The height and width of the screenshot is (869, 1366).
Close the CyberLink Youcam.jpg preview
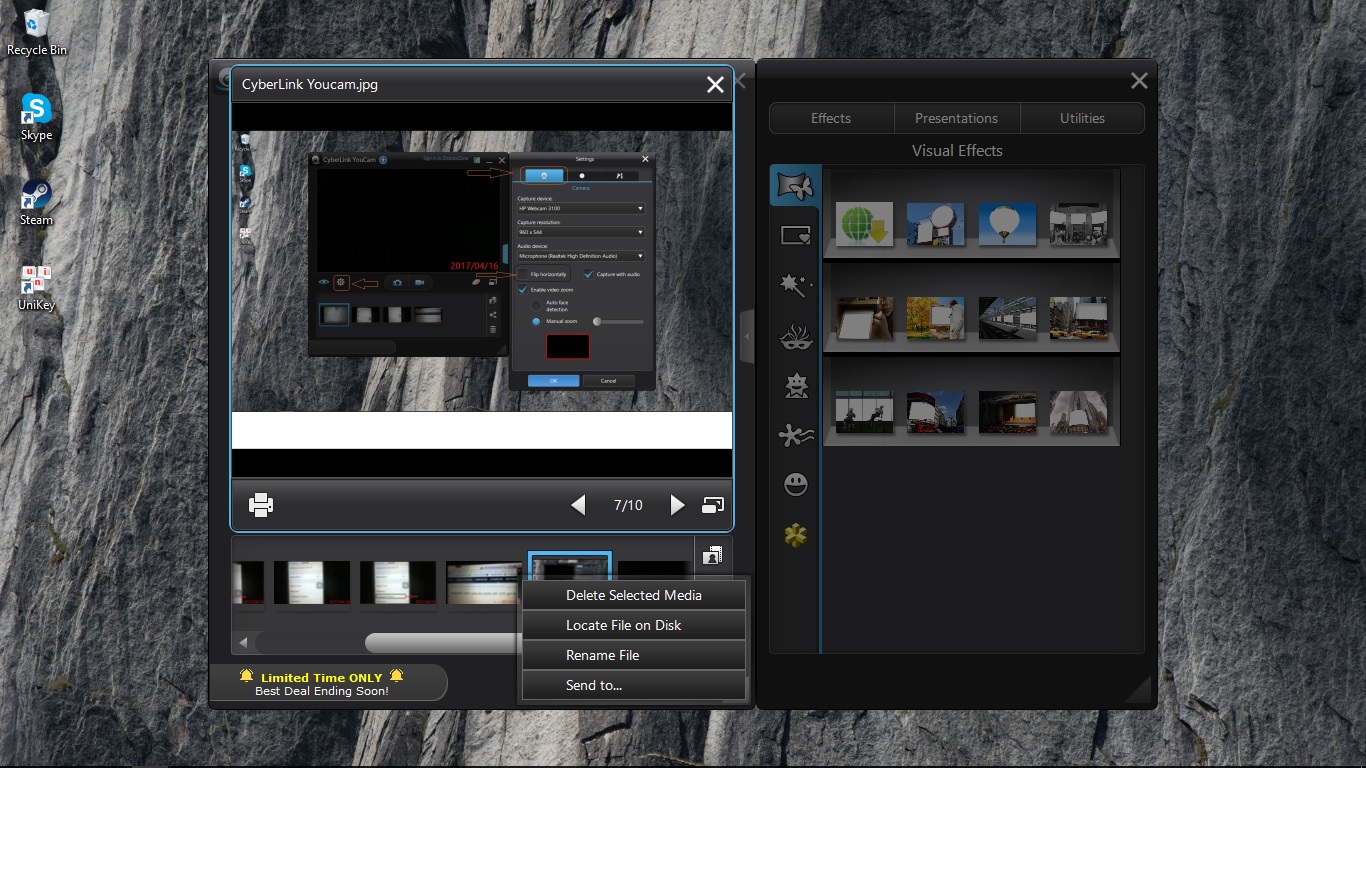click(x=715, y=85)
